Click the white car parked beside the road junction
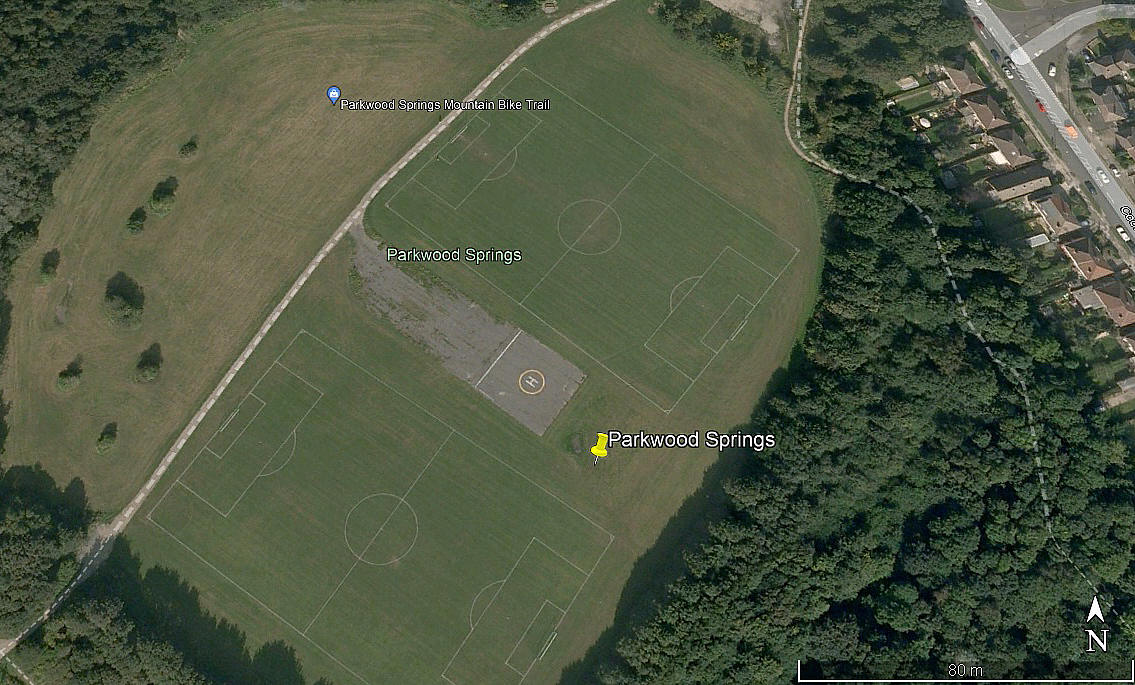 1052,70
